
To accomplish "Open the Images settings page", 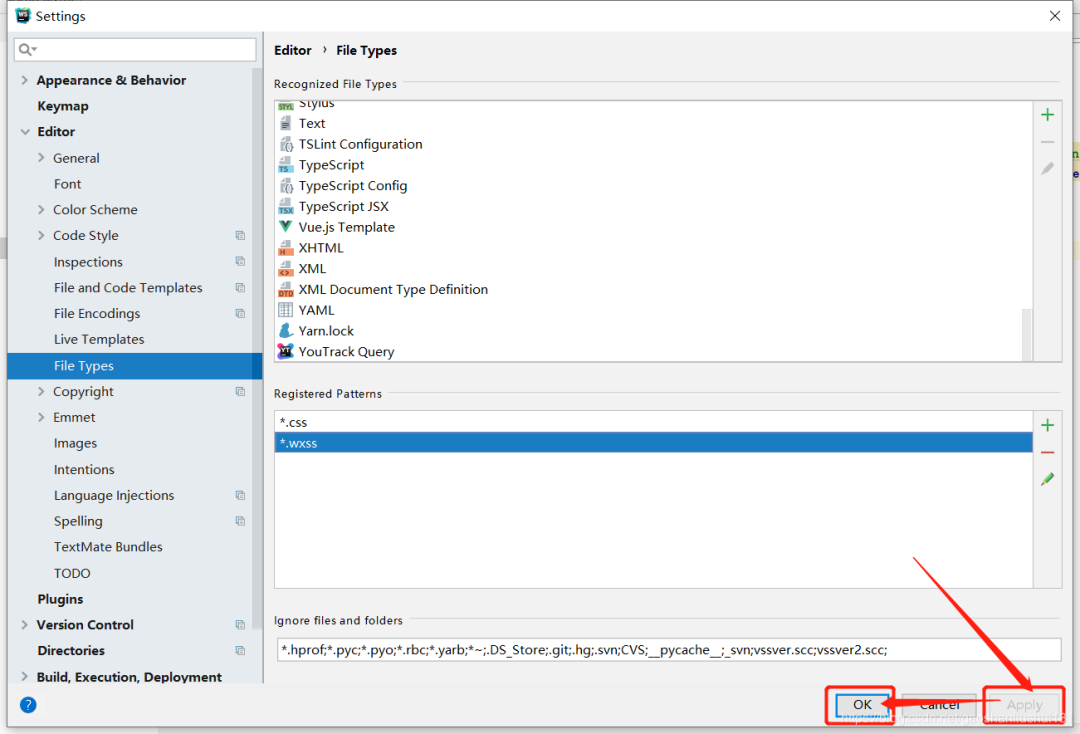I will click(75, 443).
